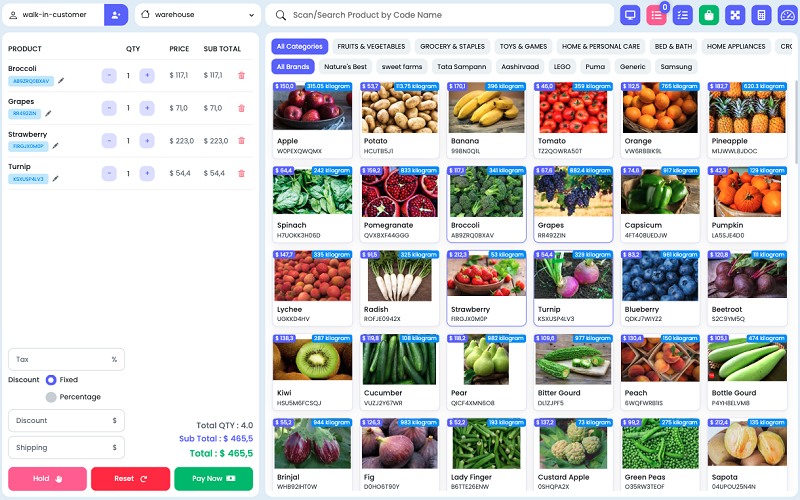Click the Shipping amount input
The height and width of the screenshot is (500, 800).
(66, 447)
